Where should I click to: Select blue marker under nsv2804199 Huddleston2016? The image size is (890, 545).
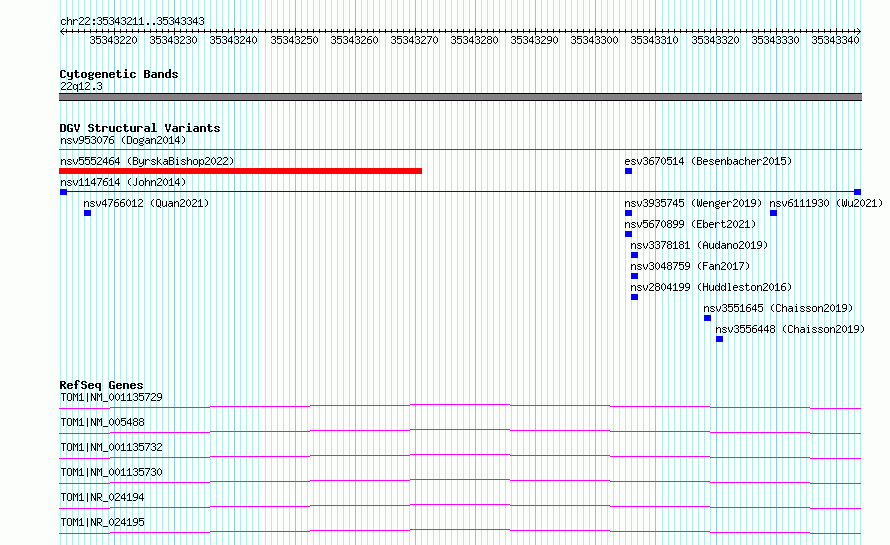pyautogui.click(x=635, y=297)
